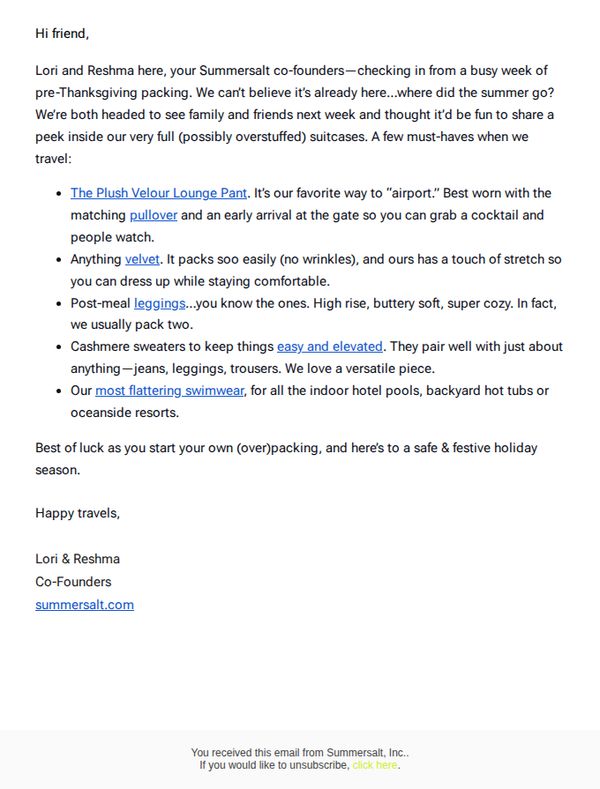Select the Happy travels sign-off line

pos(78,513)
